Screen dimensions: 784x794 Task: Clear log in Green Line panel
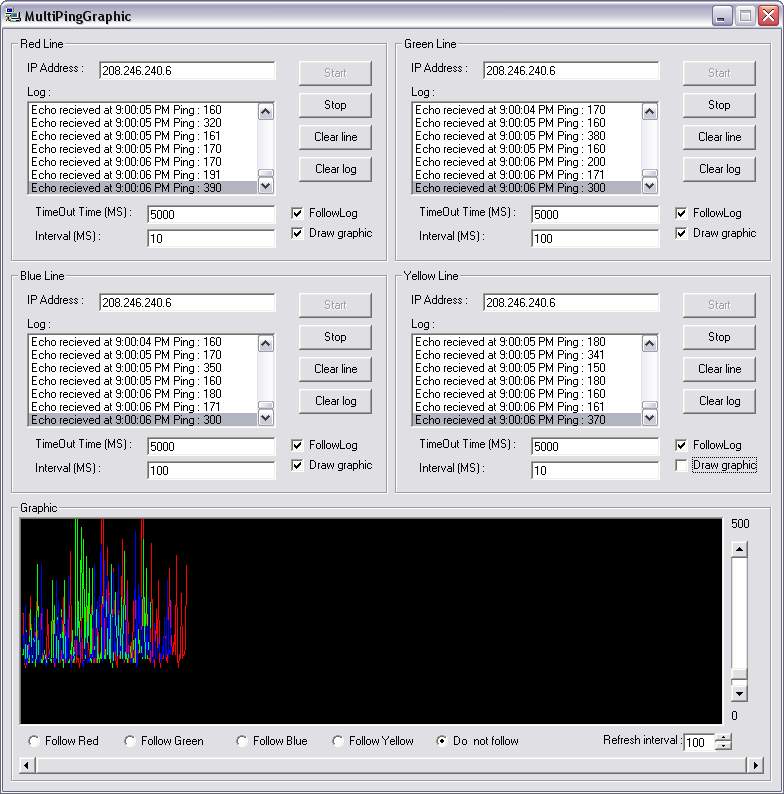(719, 169)
